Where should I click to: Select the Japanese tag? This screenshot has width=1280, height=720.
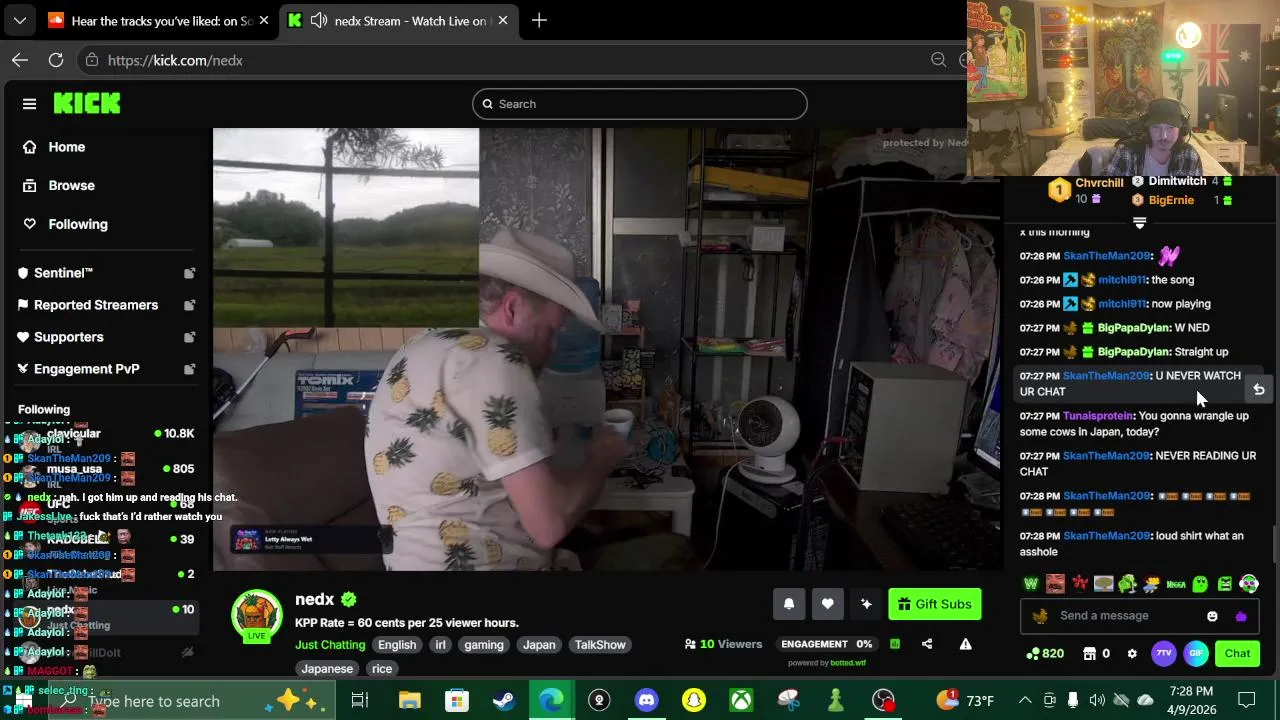click(327, 669)
